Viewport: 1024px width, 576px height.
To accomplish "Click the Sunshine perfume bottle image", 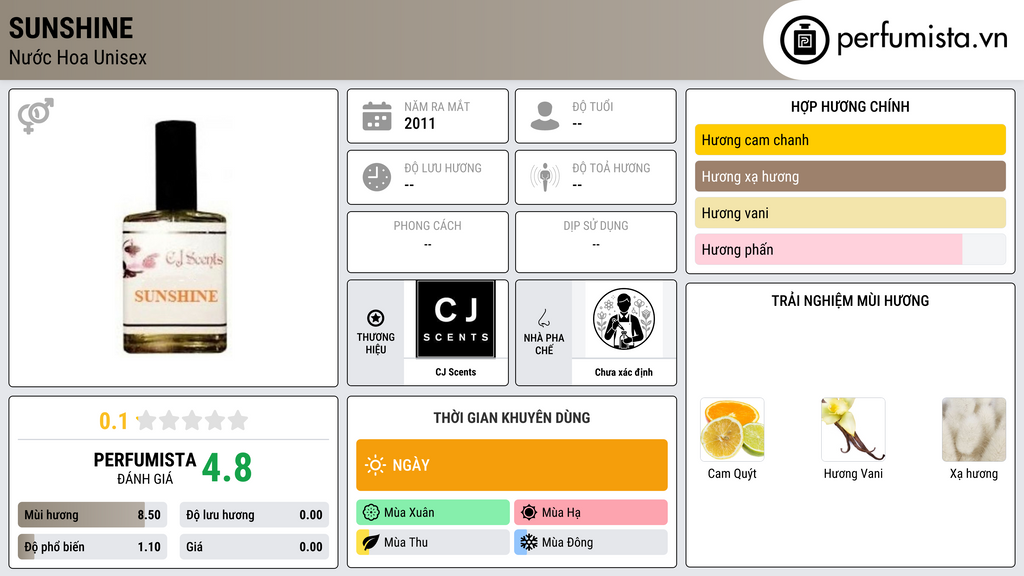I will point(175,237).
